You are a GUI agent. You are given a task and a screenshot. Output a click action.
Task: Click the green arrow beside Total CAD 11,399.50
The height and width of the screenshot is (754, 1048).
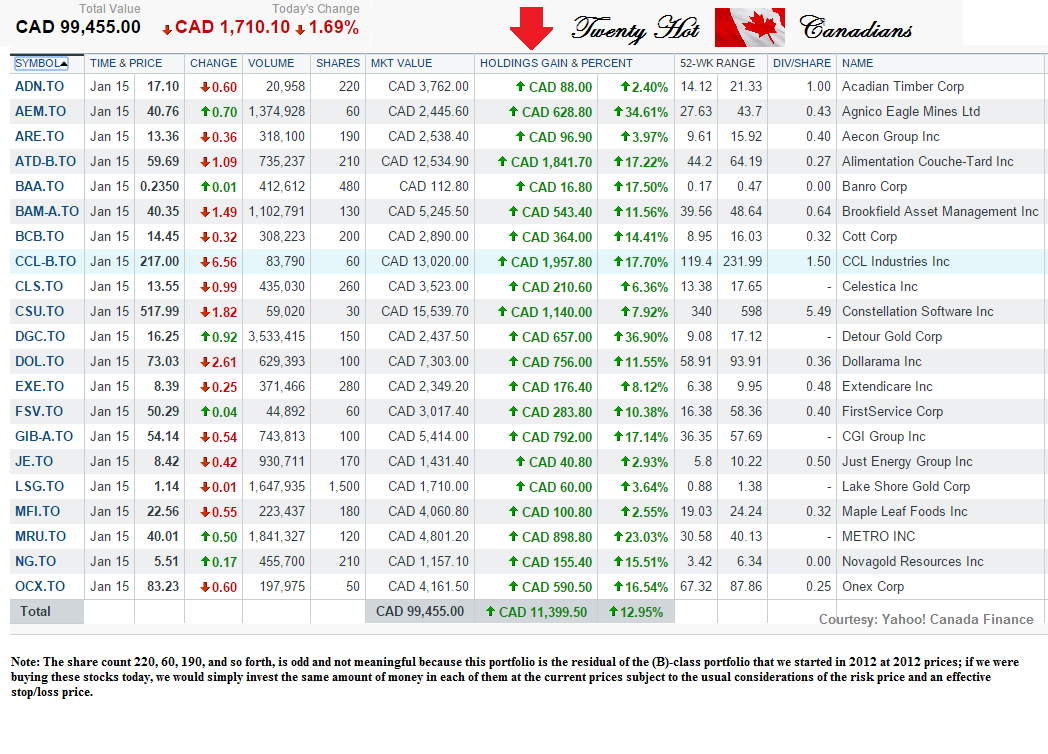tap(490, 611)
